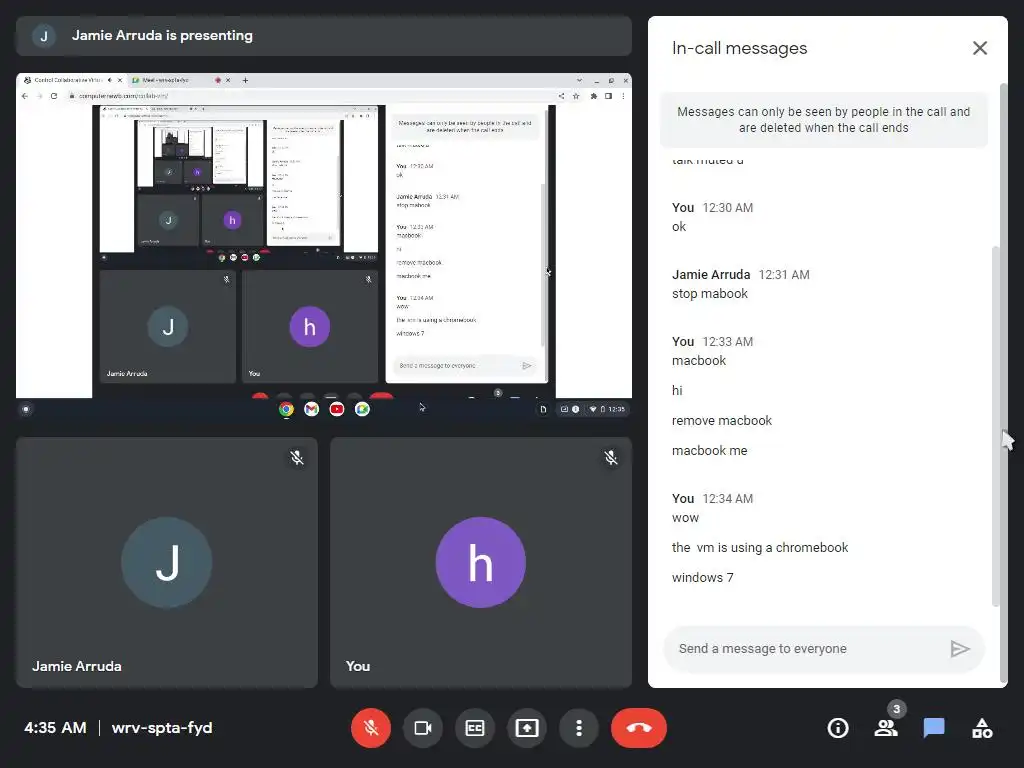Turn on captions with the CC button
Viewport: 1024px width, 768px height.
click(475, 728)
